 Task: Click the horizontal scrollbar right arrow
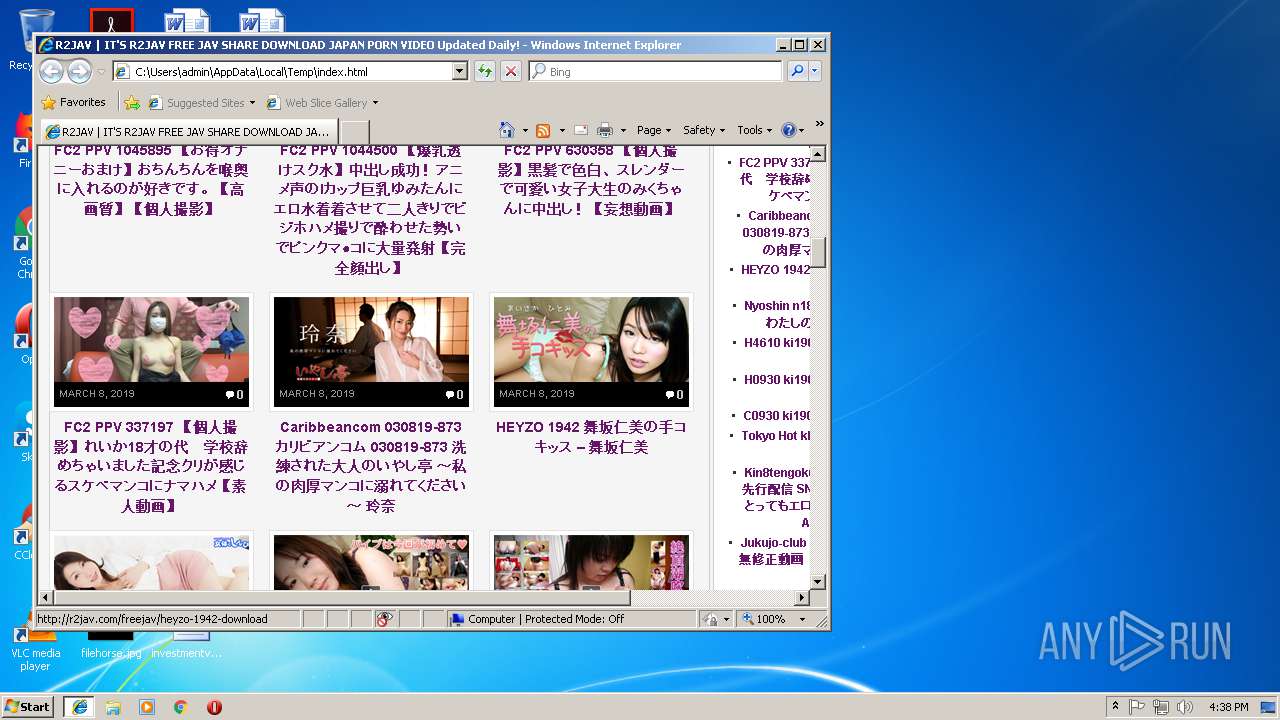801,597
